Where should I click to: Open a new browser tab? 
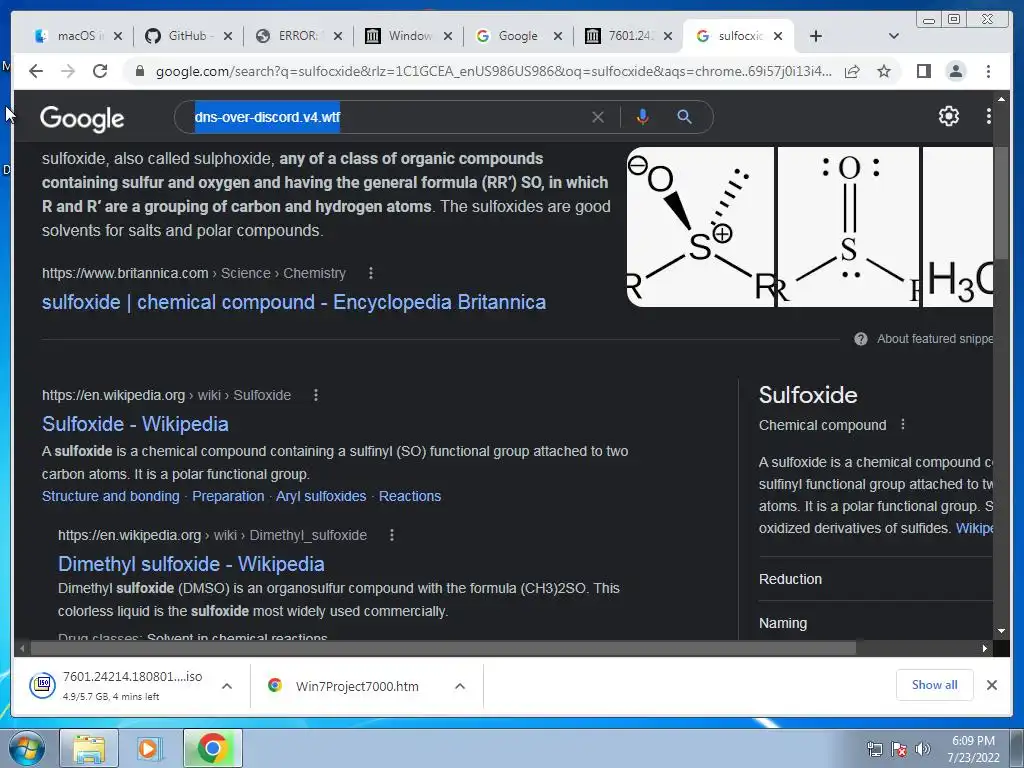coord(816,36)
